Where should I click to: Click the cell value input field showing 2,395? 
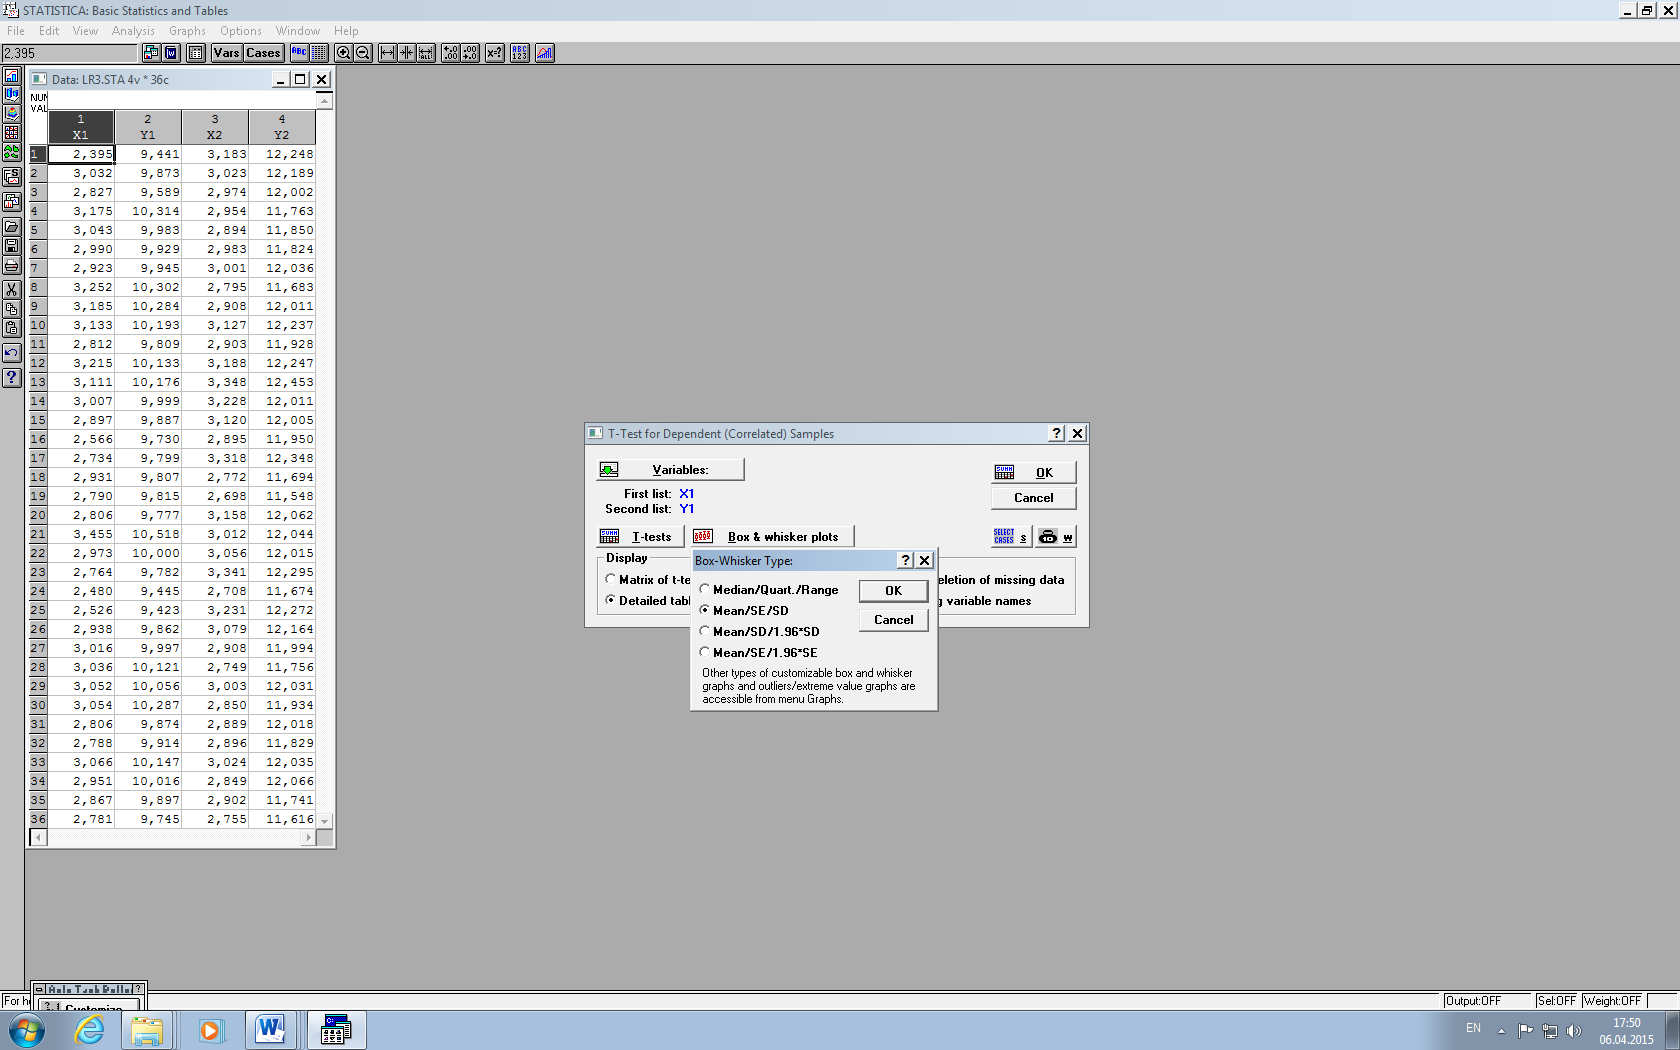pyautogui.click(x=69, y=53)
